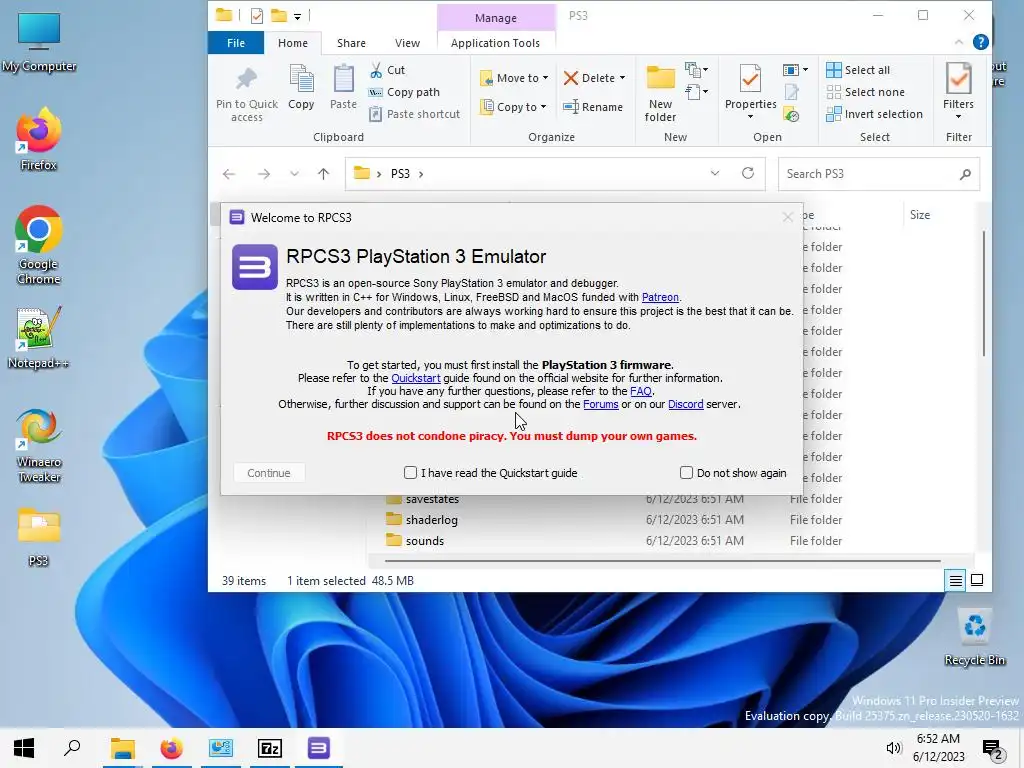Click the Explorer Back arrow
1024x768 pixels.
pyautogui.click(x=229, y=174)
